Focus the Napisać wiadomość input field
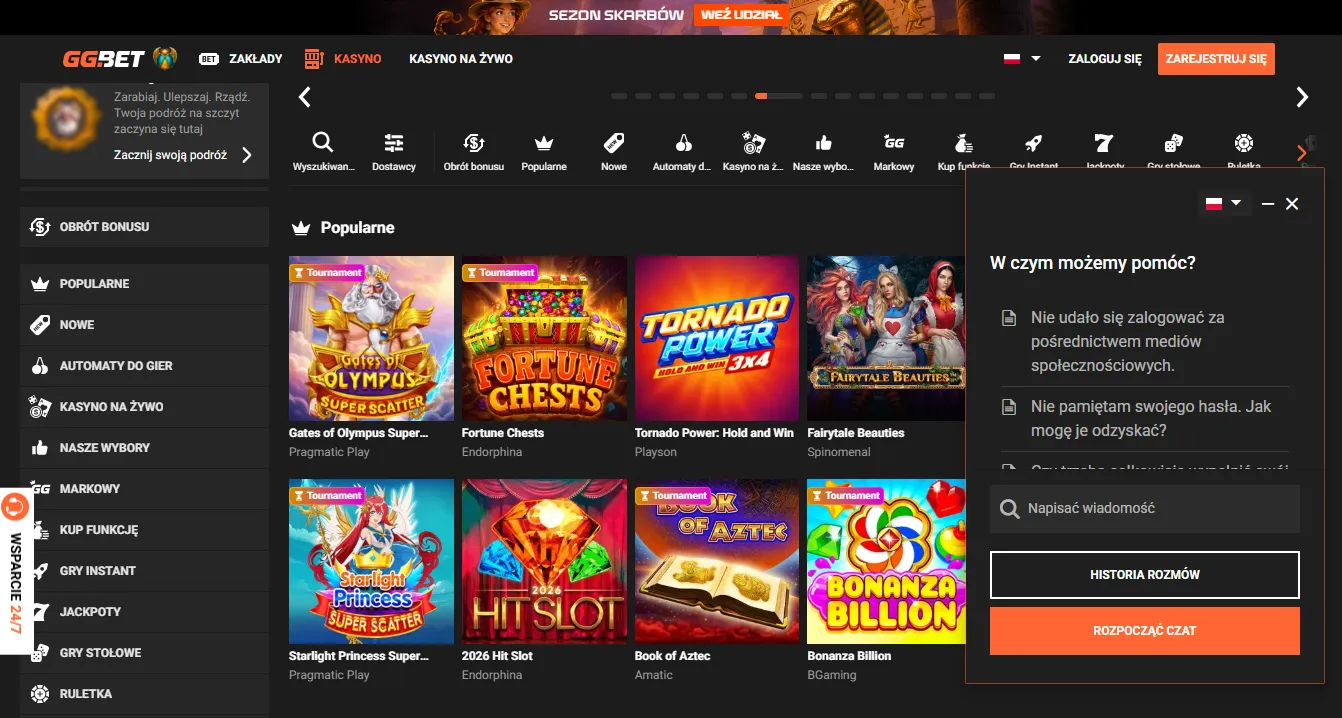Screen dimensions: 1342x718 [x=1145, y=509]
